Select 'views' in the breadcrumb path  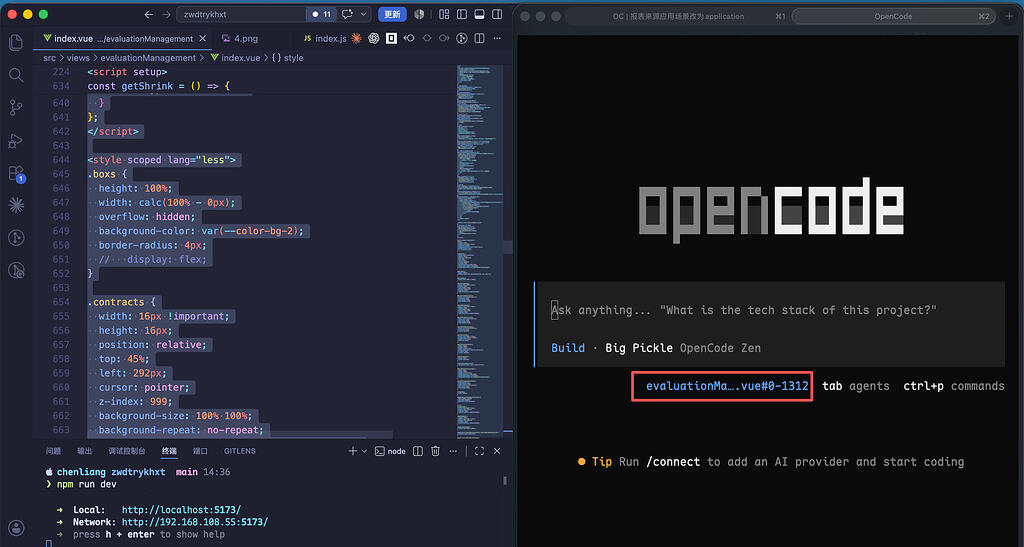tap(78, 57)
